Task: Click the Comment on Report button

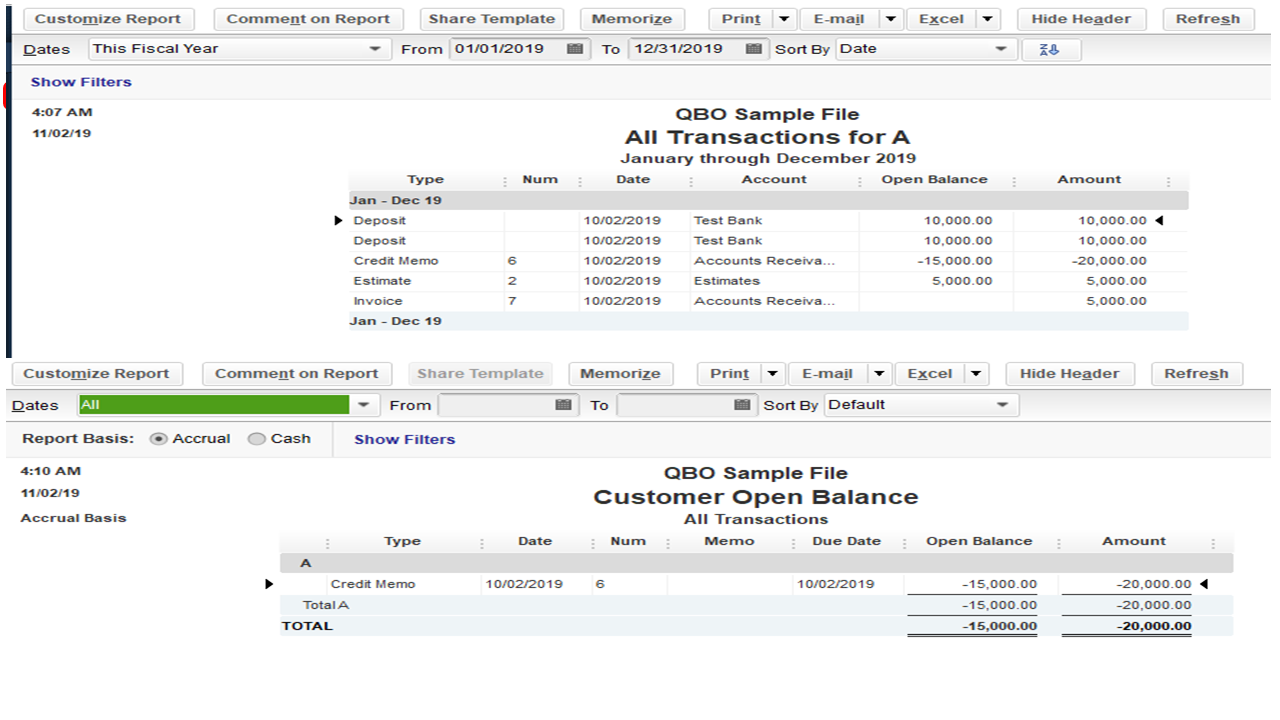Action: pyautogui.click(x=308, y=18)
